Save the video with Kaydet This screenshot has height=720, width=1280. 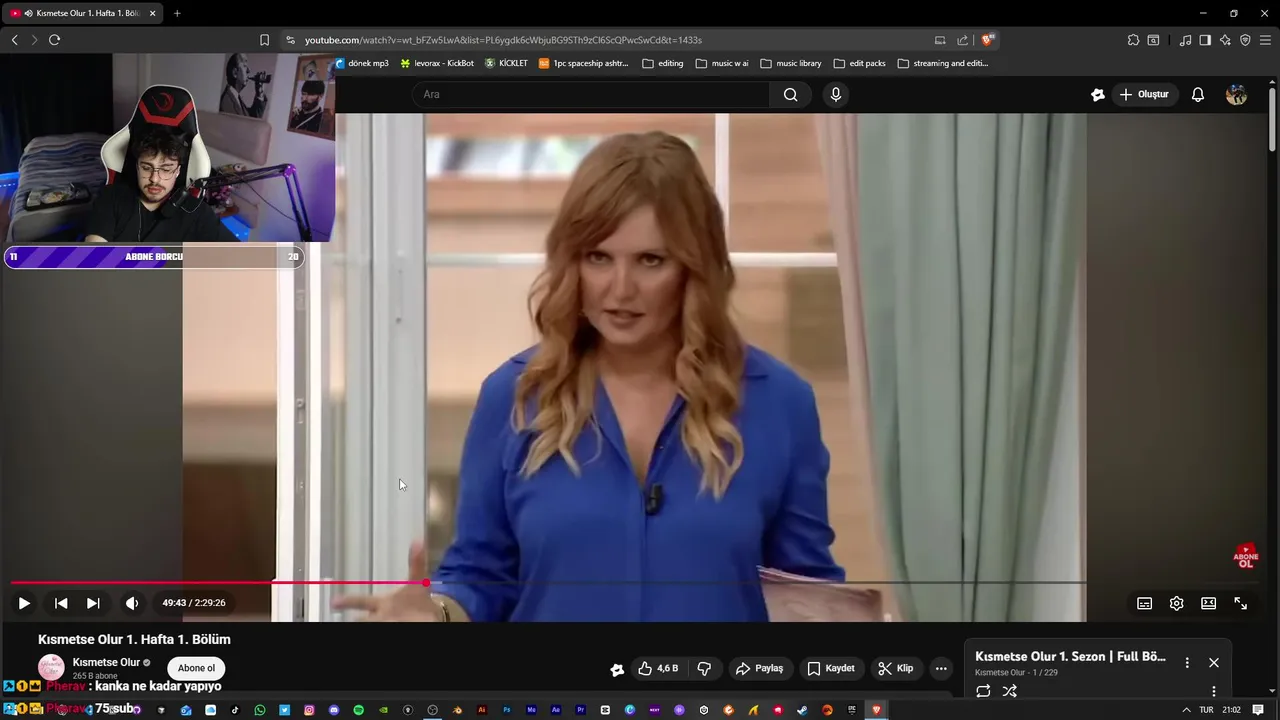[x=831, y=668]
